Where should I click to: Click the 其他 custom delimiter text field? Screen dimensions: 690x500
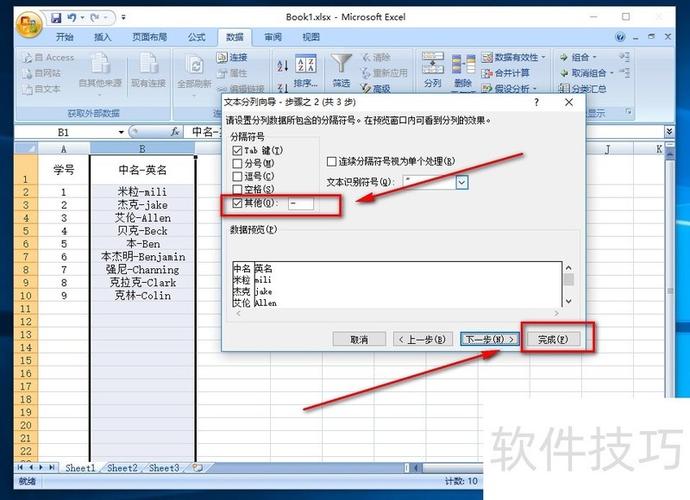point(301,203)
